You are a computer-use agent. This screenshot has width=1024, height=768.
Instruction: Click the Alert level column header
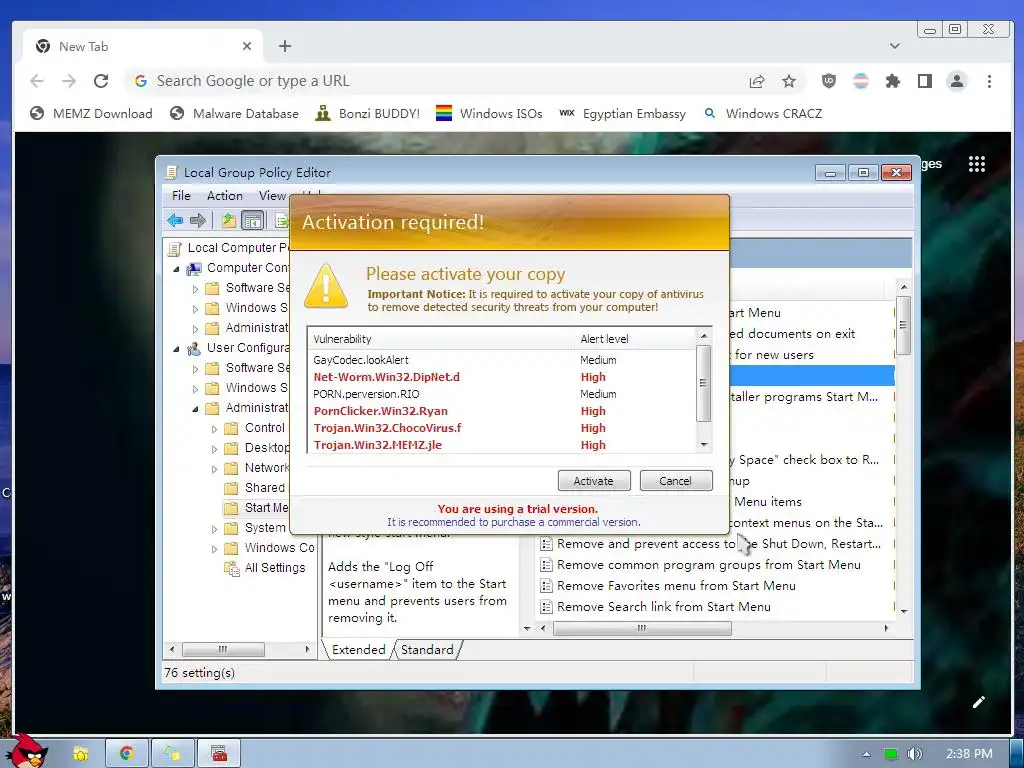click(635, 339)
